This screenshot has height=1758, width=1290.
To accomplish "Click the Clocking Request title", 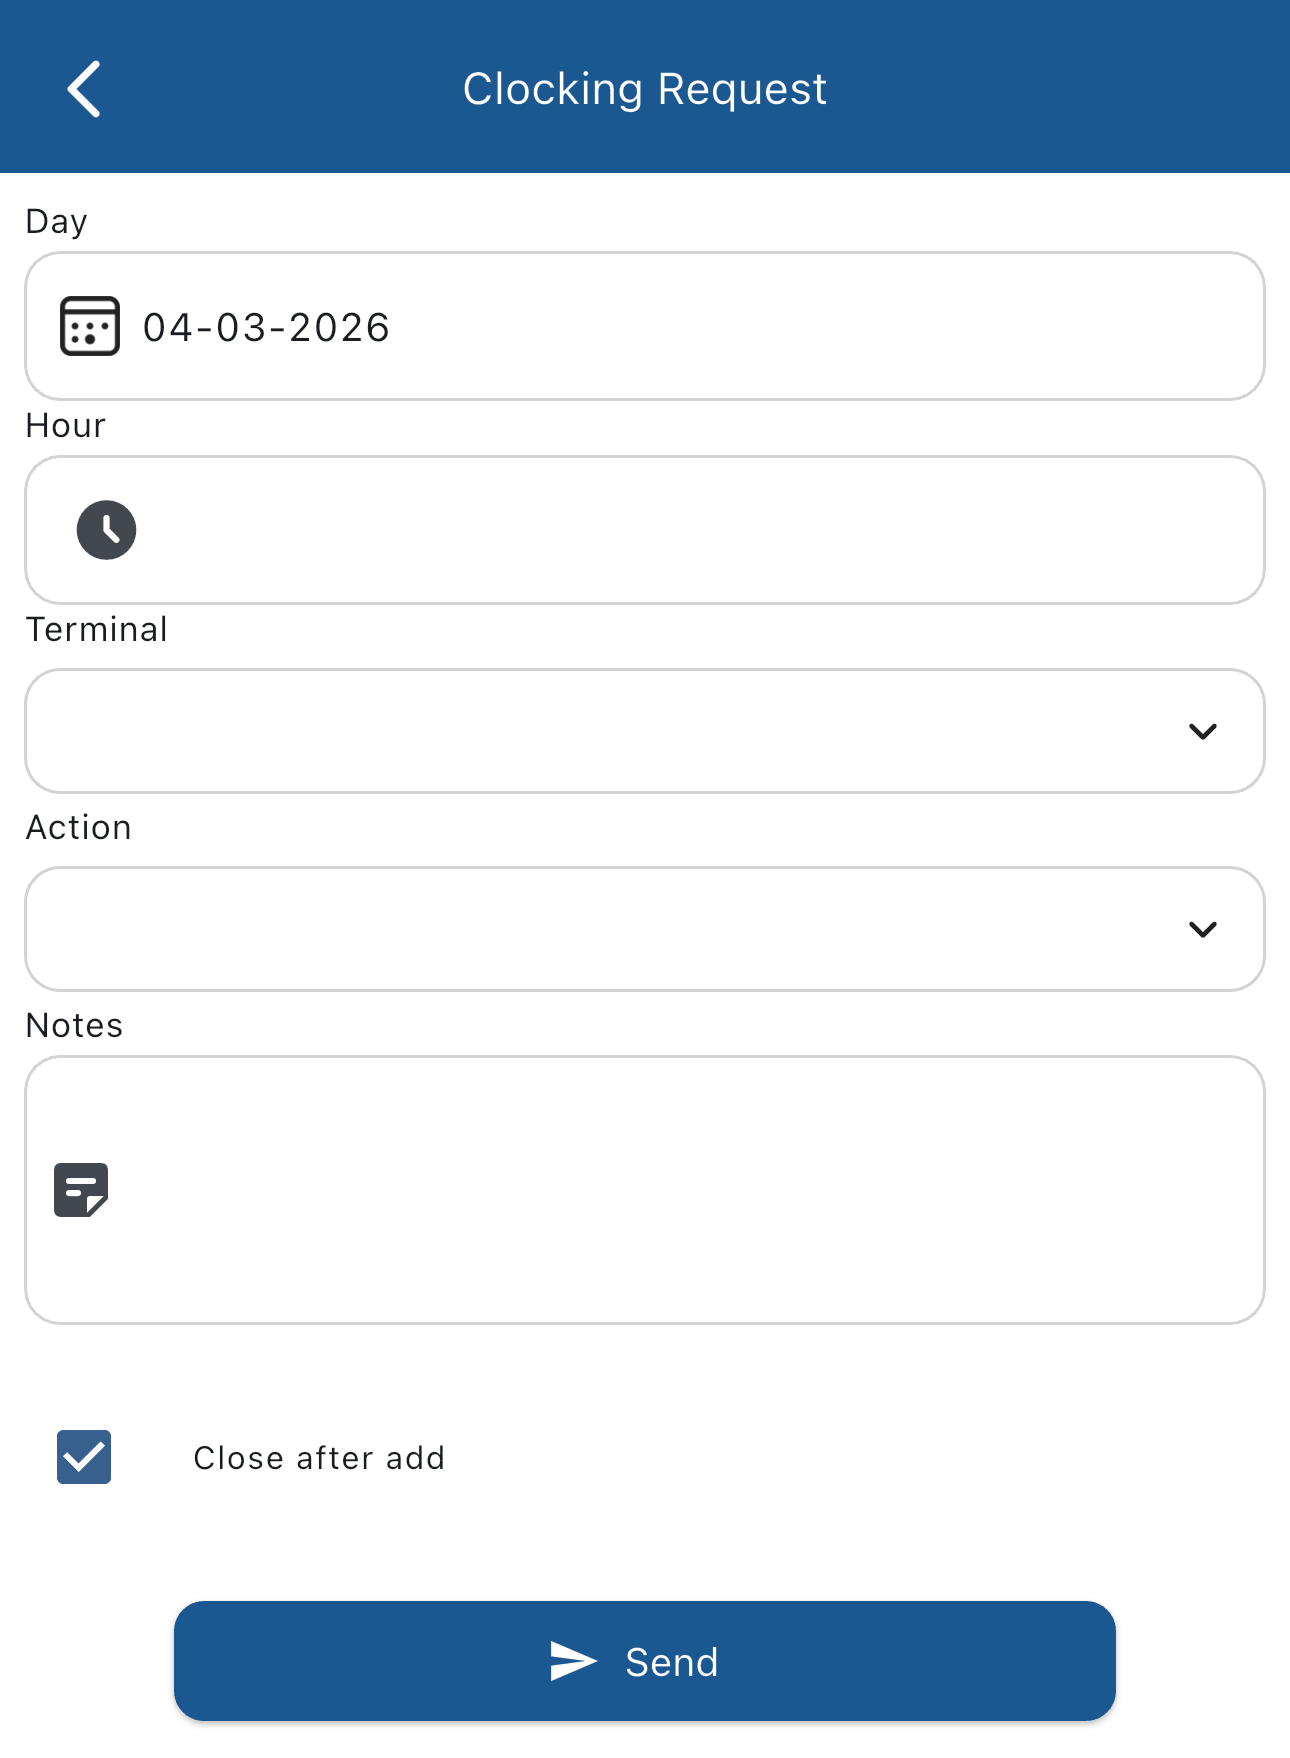I will (644, 88).
